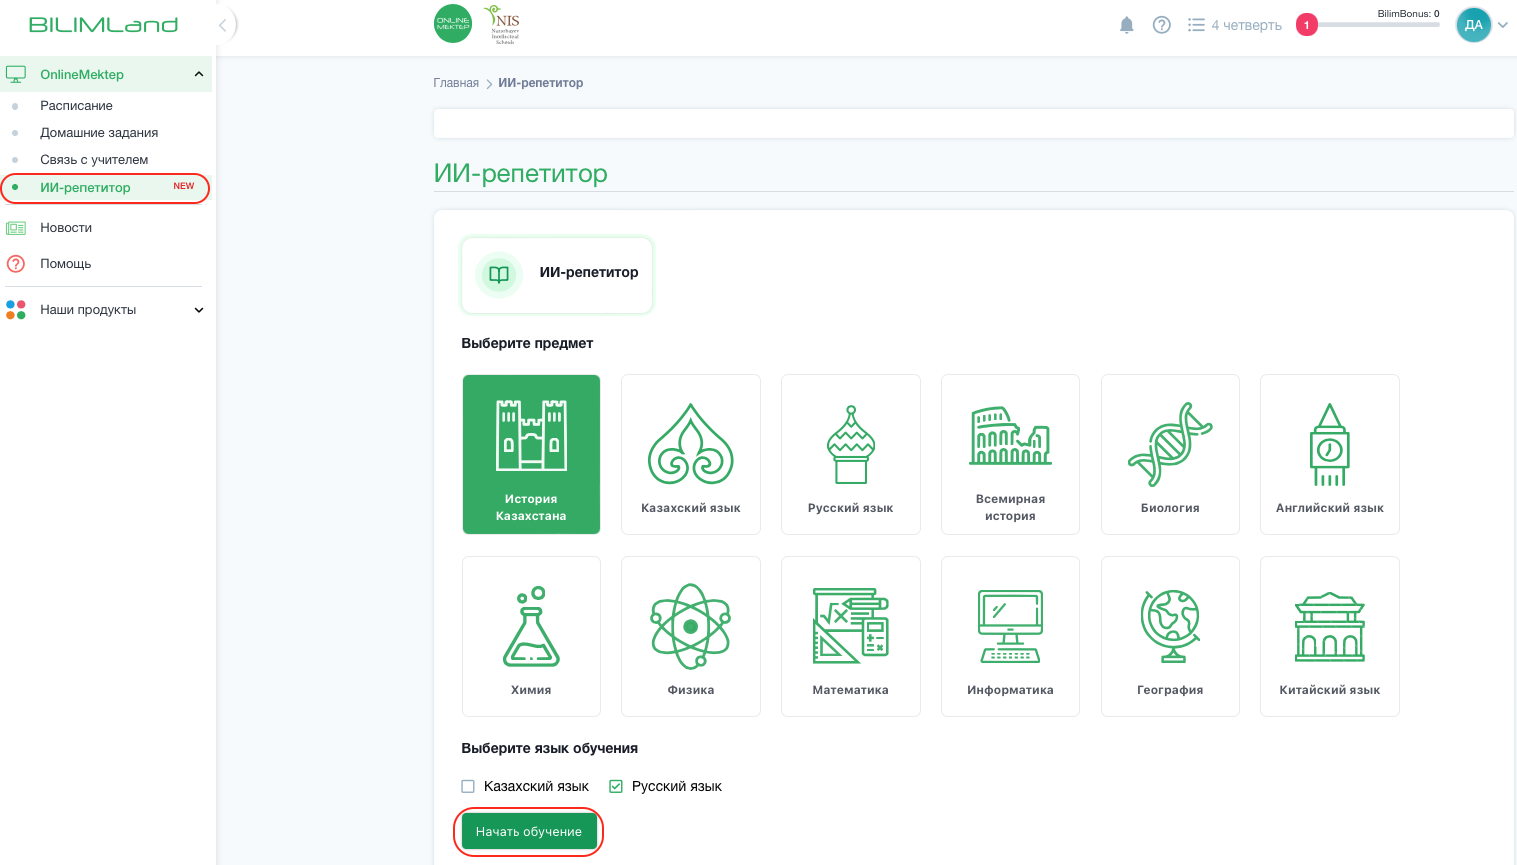The width and height of the screenshot is (1517, 865).
Task: Open the help question mark icon in header
Action: (1161, 25)
